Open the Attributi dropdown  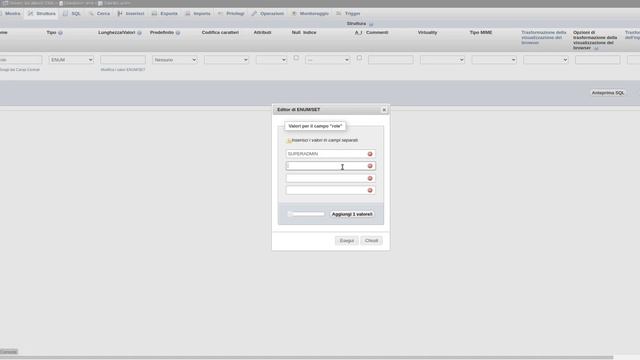271,60
